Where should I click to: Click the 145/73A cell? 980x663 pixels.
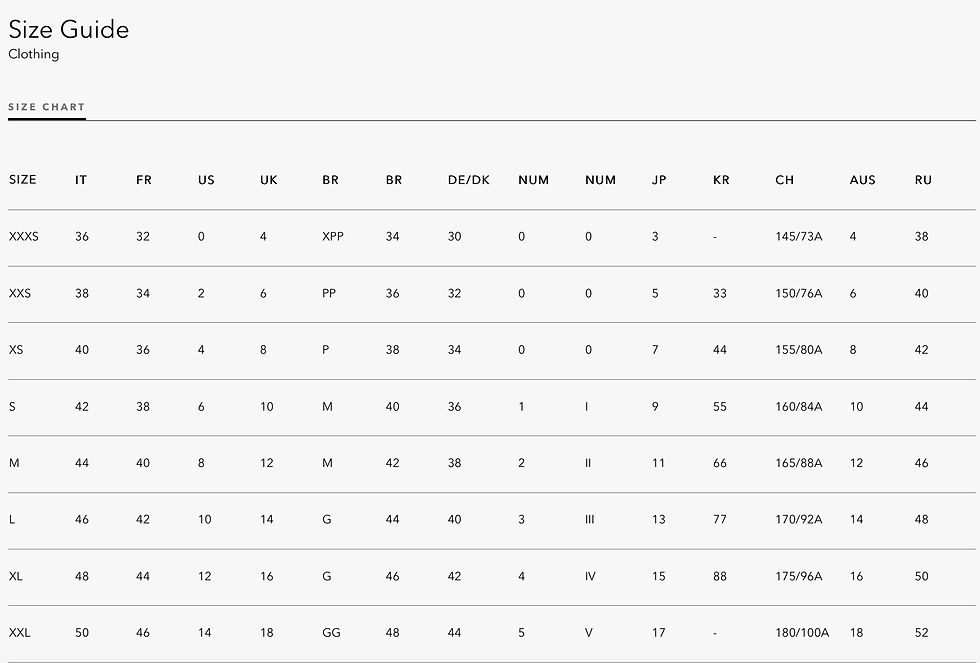[798, 237]
